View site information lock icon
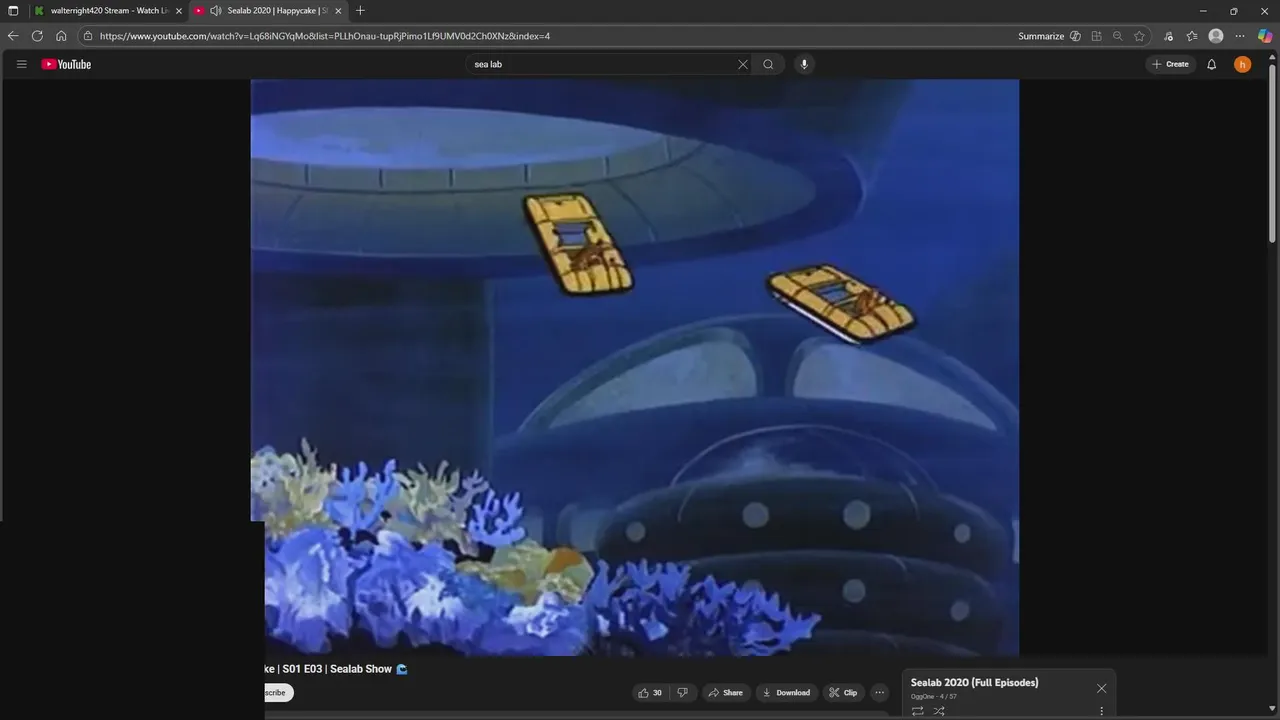This screenshot has height=720, width=1280. point(88,36)
